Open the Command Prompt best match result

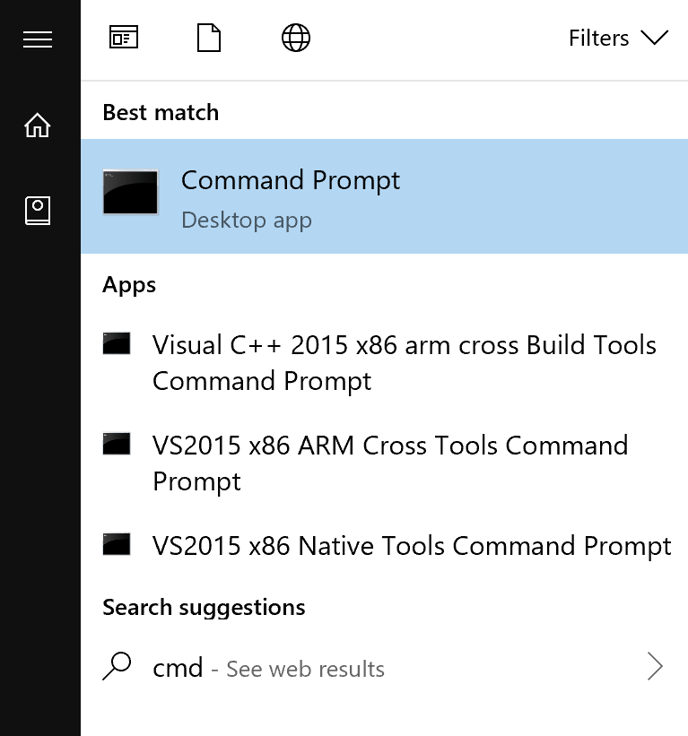(x=290, y=181)
